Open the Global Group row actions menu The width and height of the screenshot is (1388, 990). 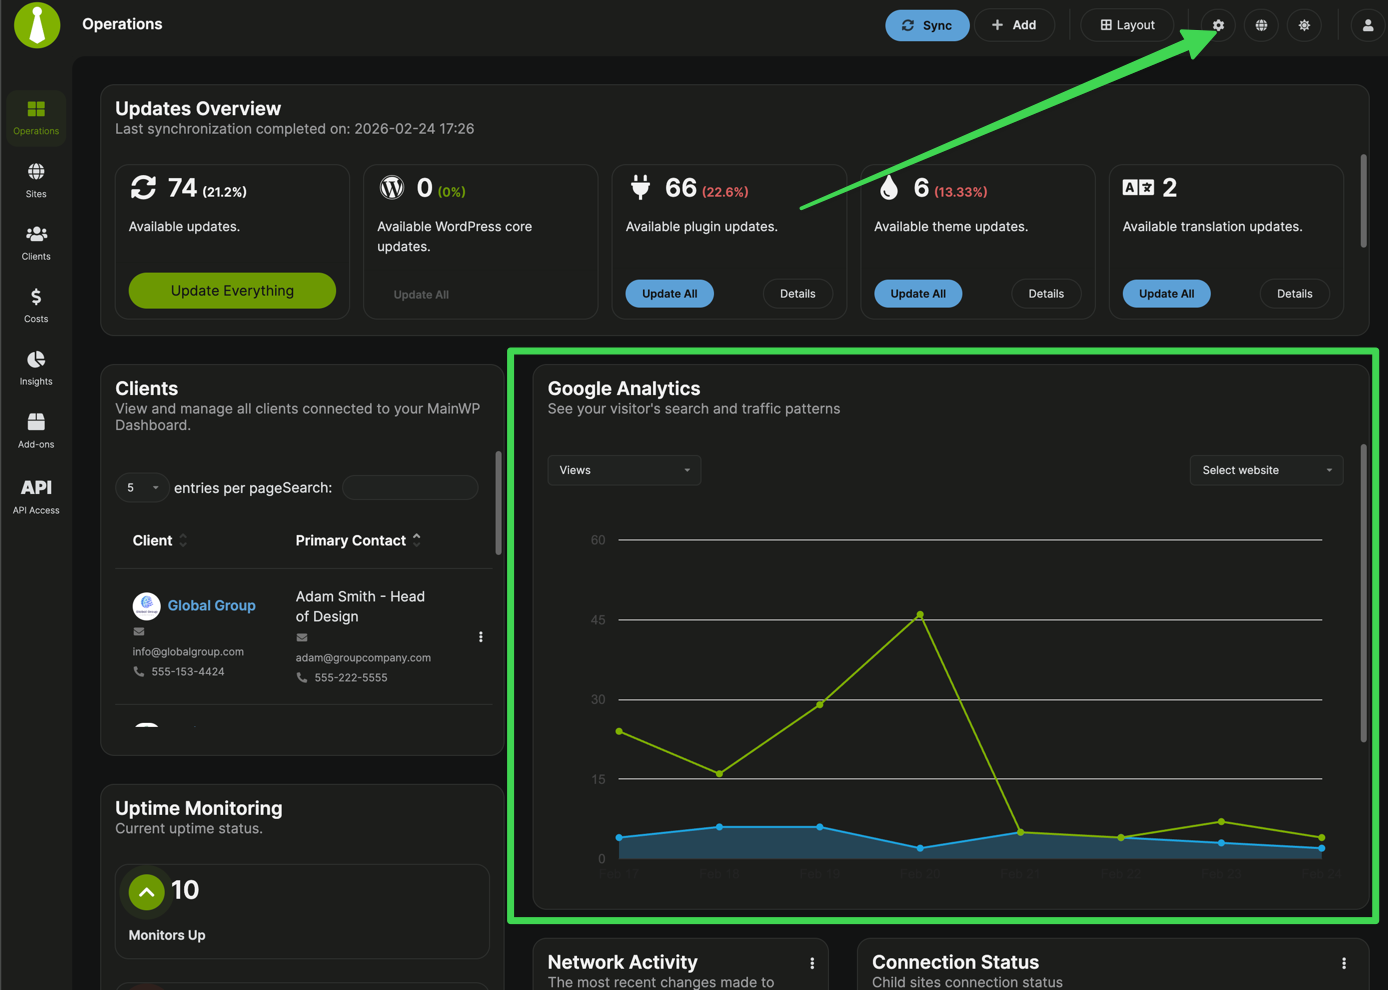coord(480,636)
